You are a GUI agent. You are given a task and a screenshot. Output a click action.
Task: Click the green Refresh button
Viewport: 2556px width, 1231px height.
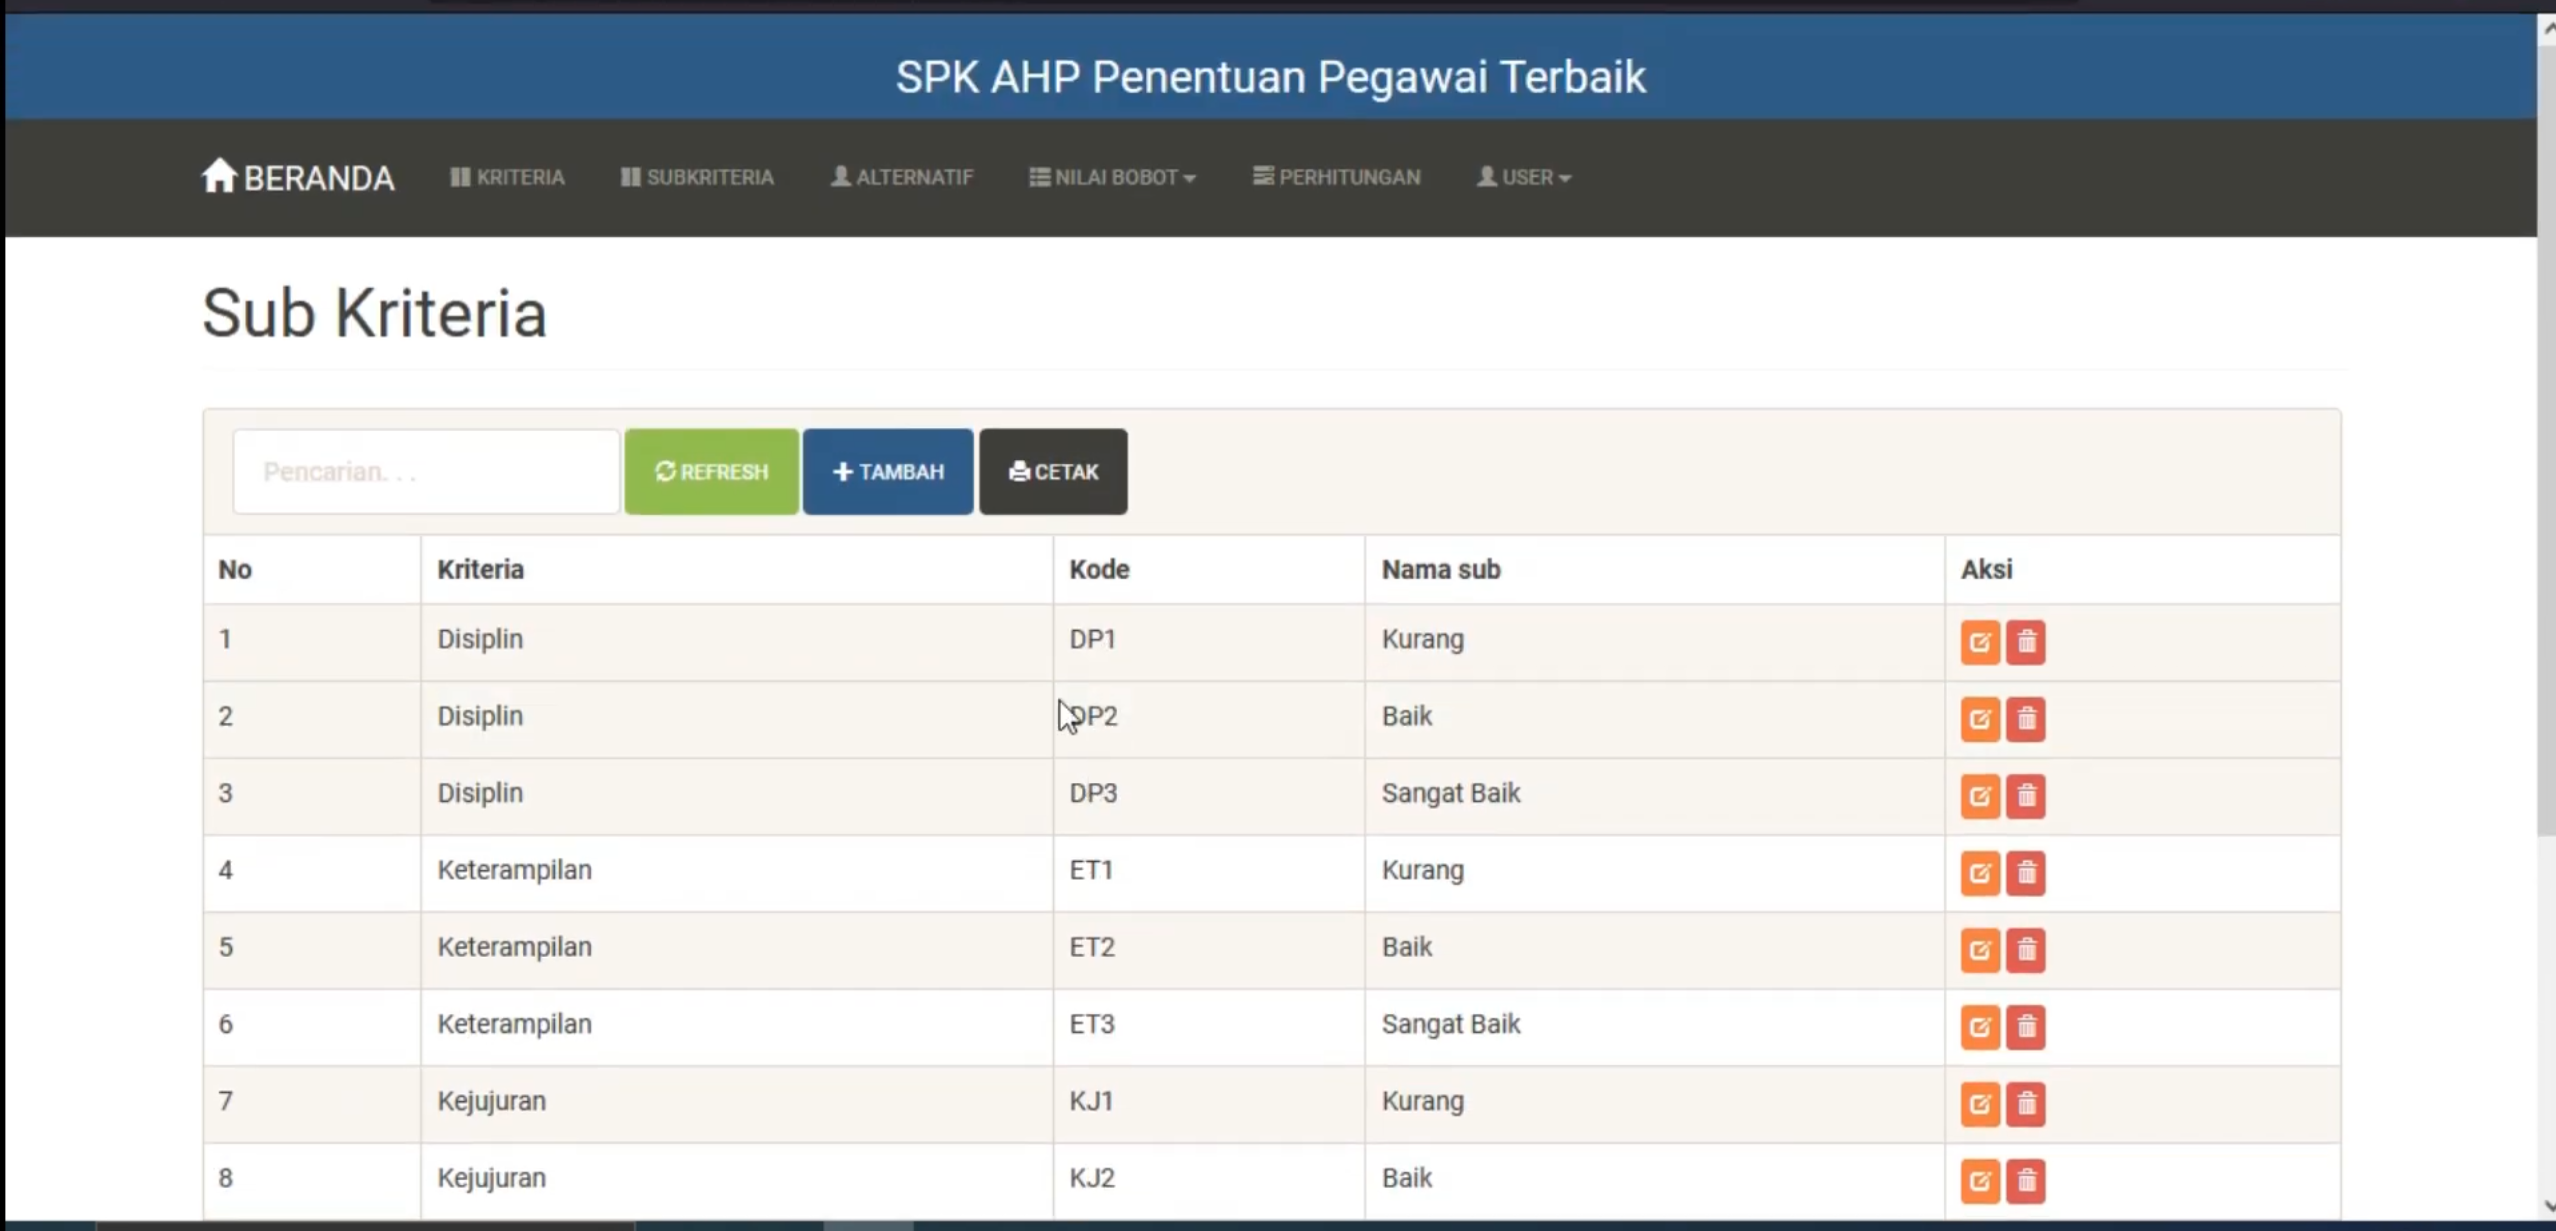pyautogui.click(x=711, y=472)
